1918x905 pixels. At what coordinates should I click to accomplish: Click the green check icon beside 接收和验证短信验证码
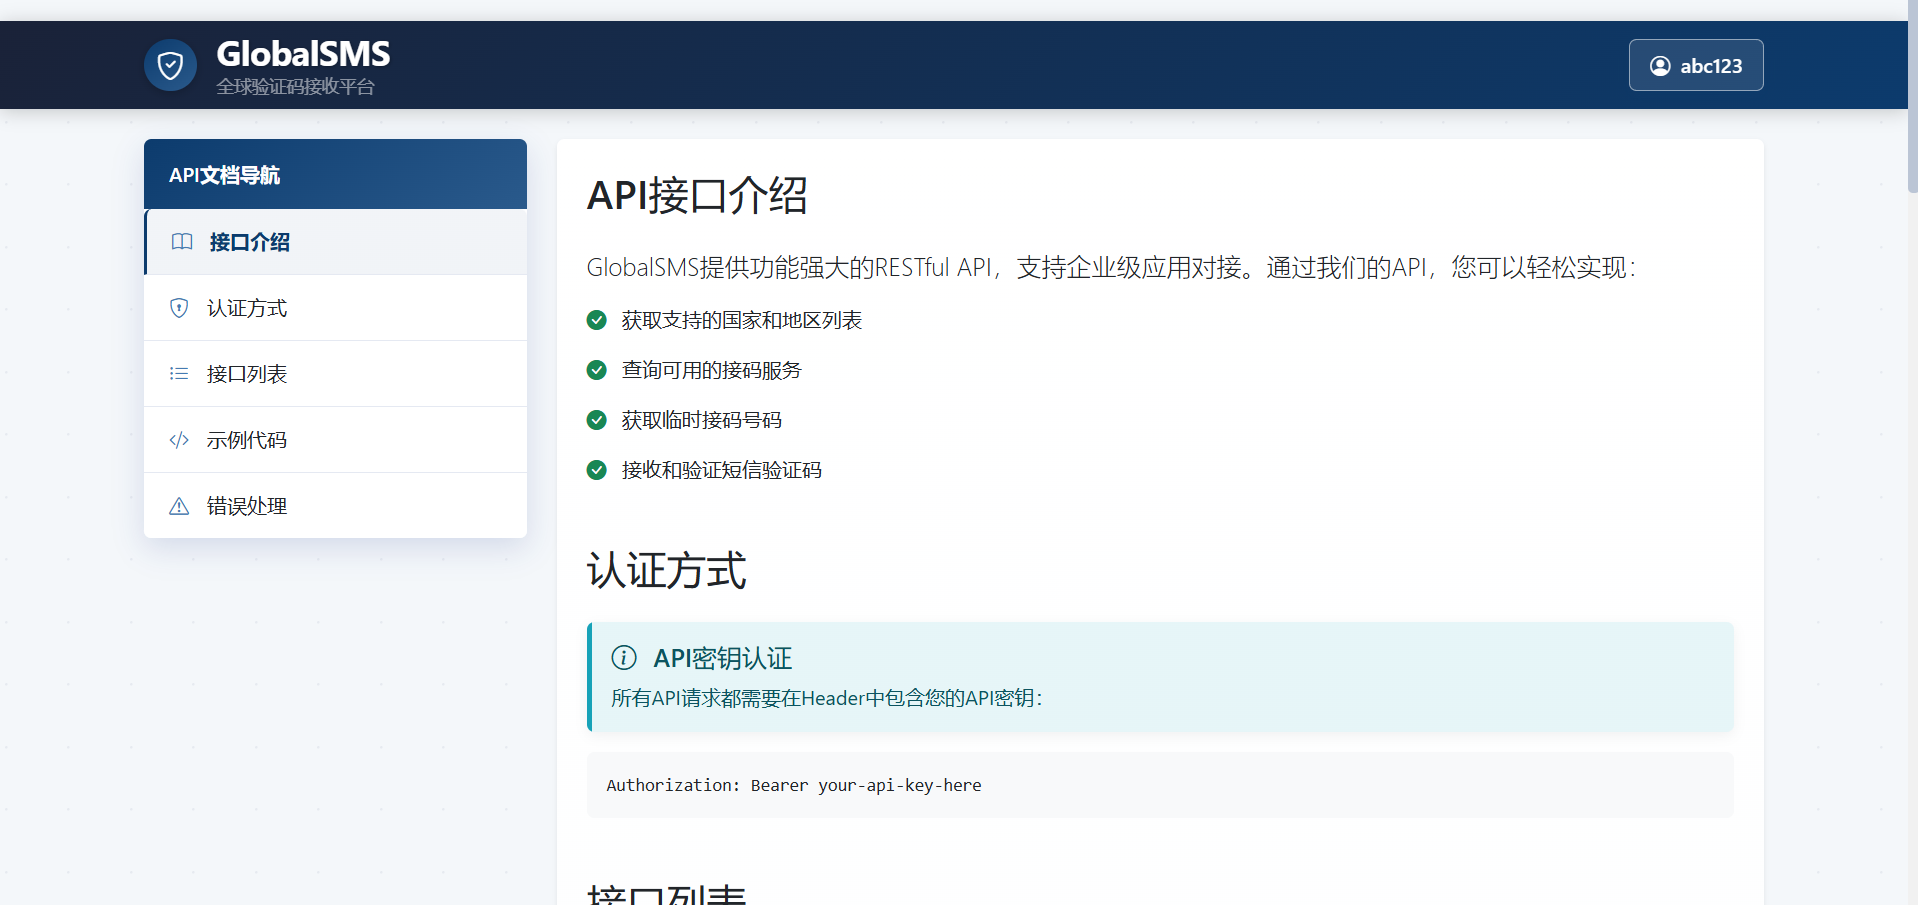click(597, 470)
